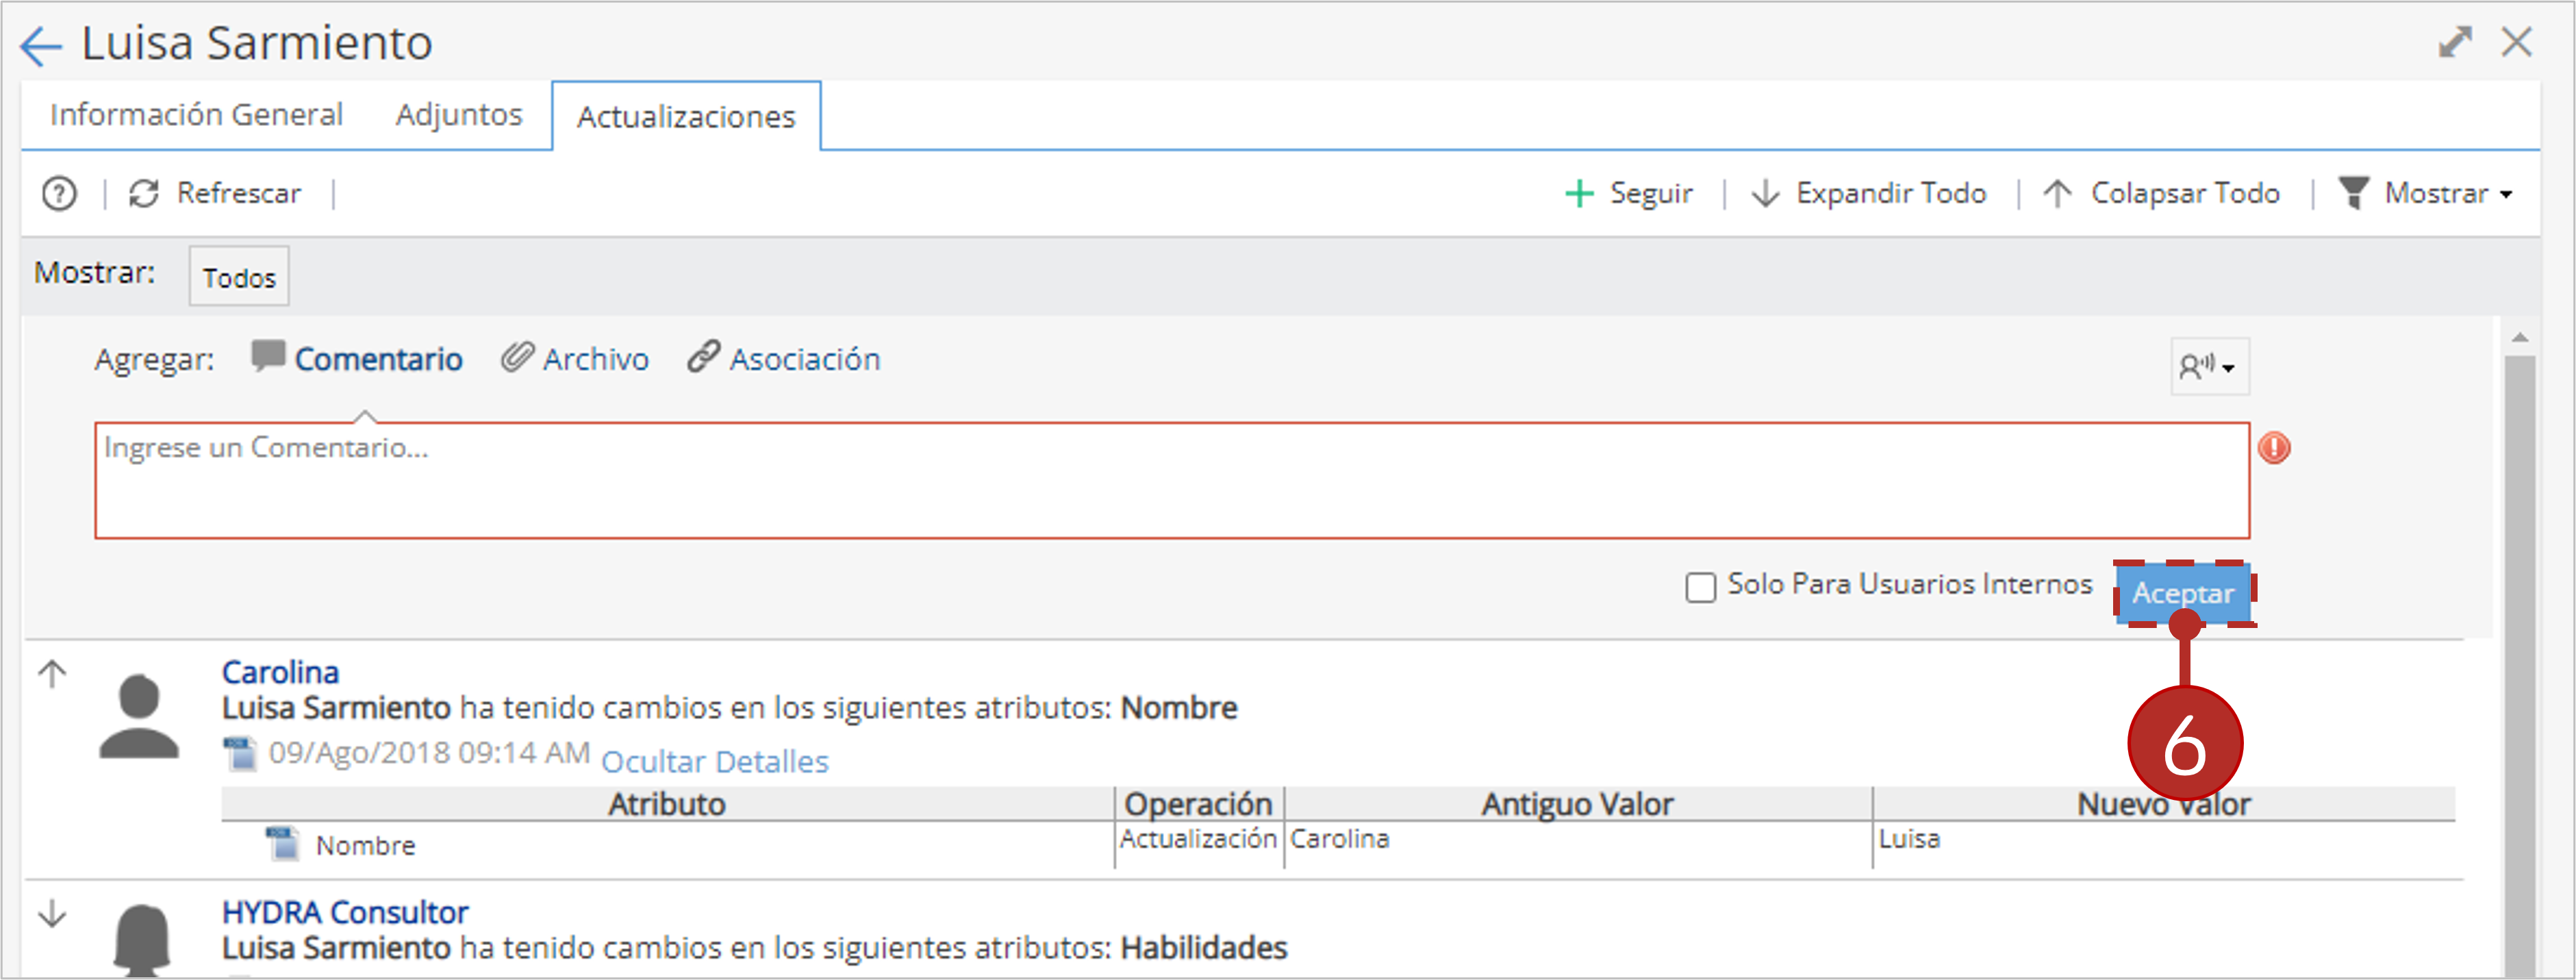Click the Nombre attribute row icon
The image size is (2576, 980).
(282, 843)
